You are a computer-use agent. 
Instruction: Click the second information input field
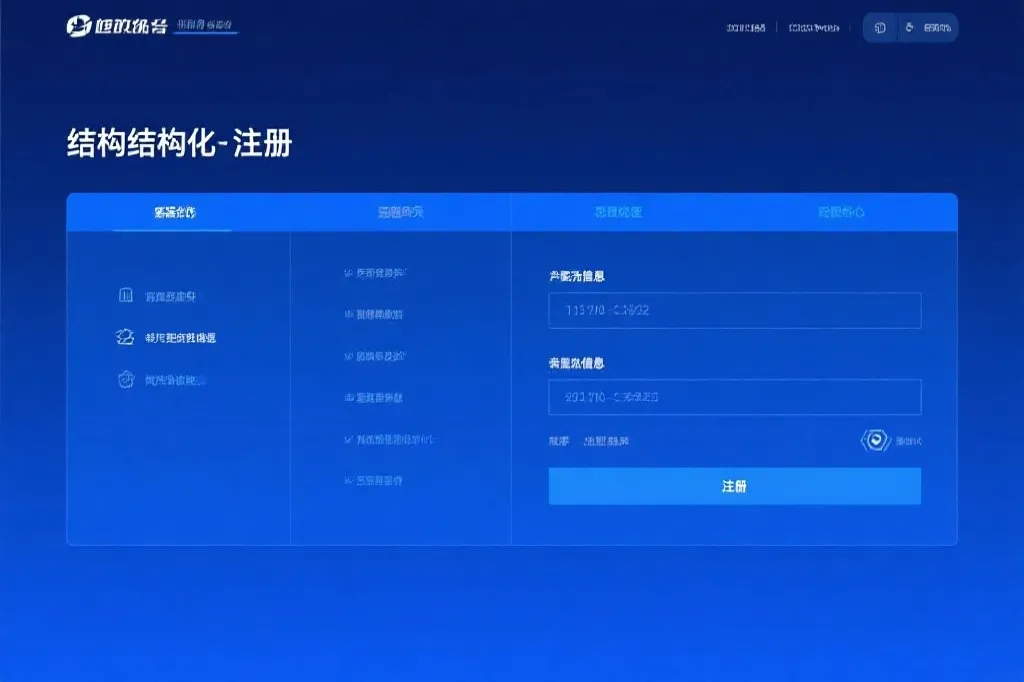(x=734, y=397)
